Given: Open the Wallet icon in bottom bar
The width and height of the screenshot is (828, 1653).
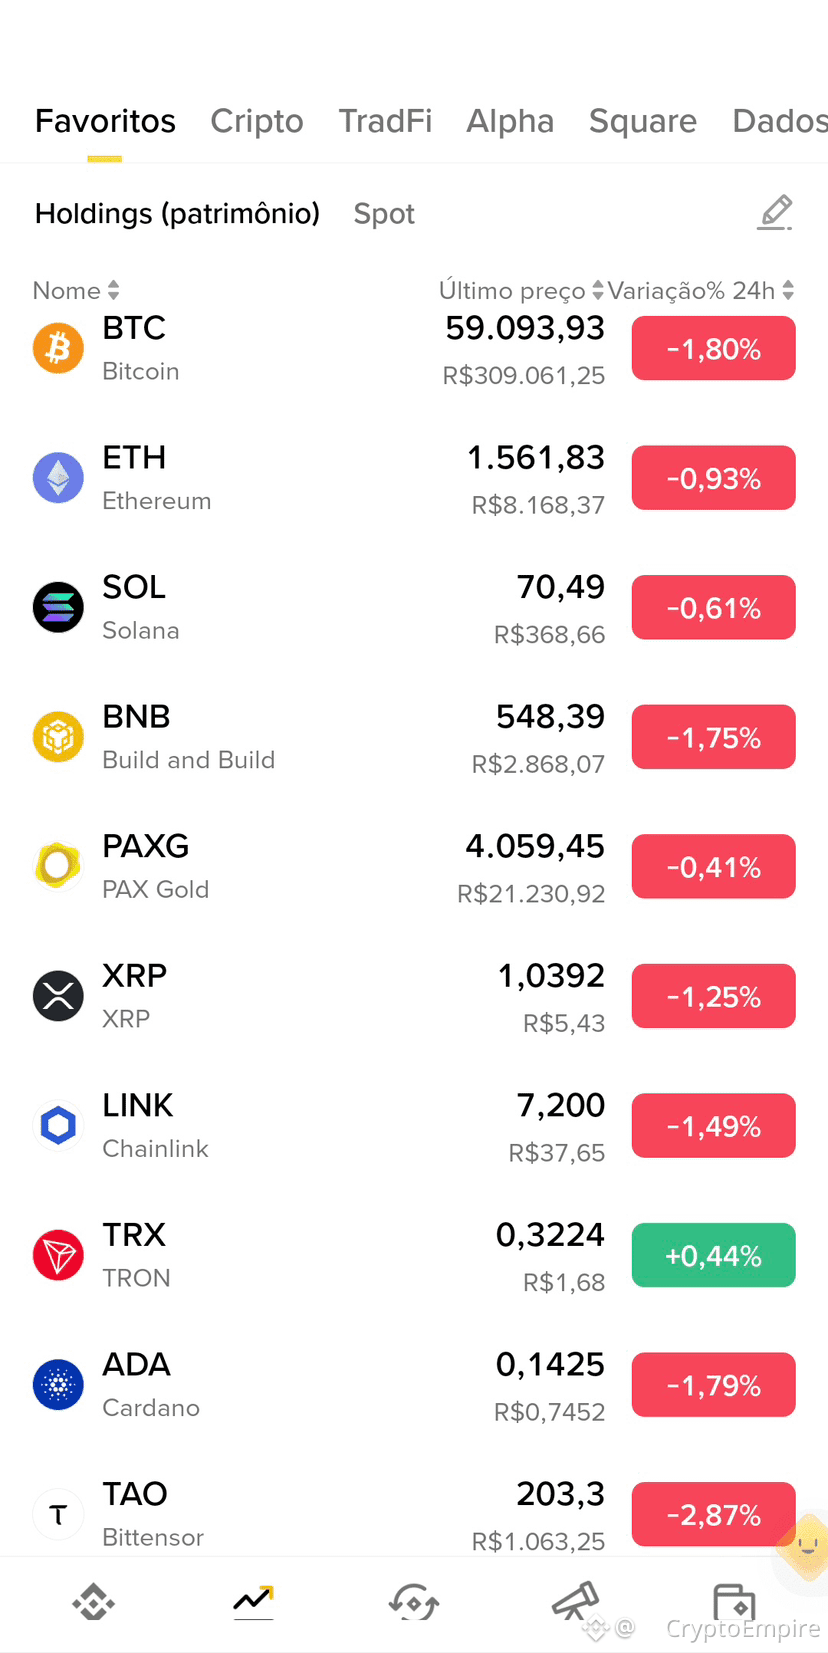Looking at the screenshot, I should pyautogui.click(x=734, y=1602).
